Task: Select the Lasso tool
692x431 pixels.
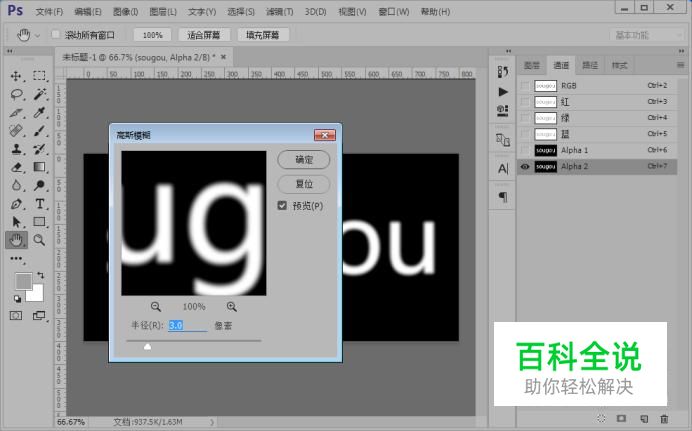Action: (16, 94)
